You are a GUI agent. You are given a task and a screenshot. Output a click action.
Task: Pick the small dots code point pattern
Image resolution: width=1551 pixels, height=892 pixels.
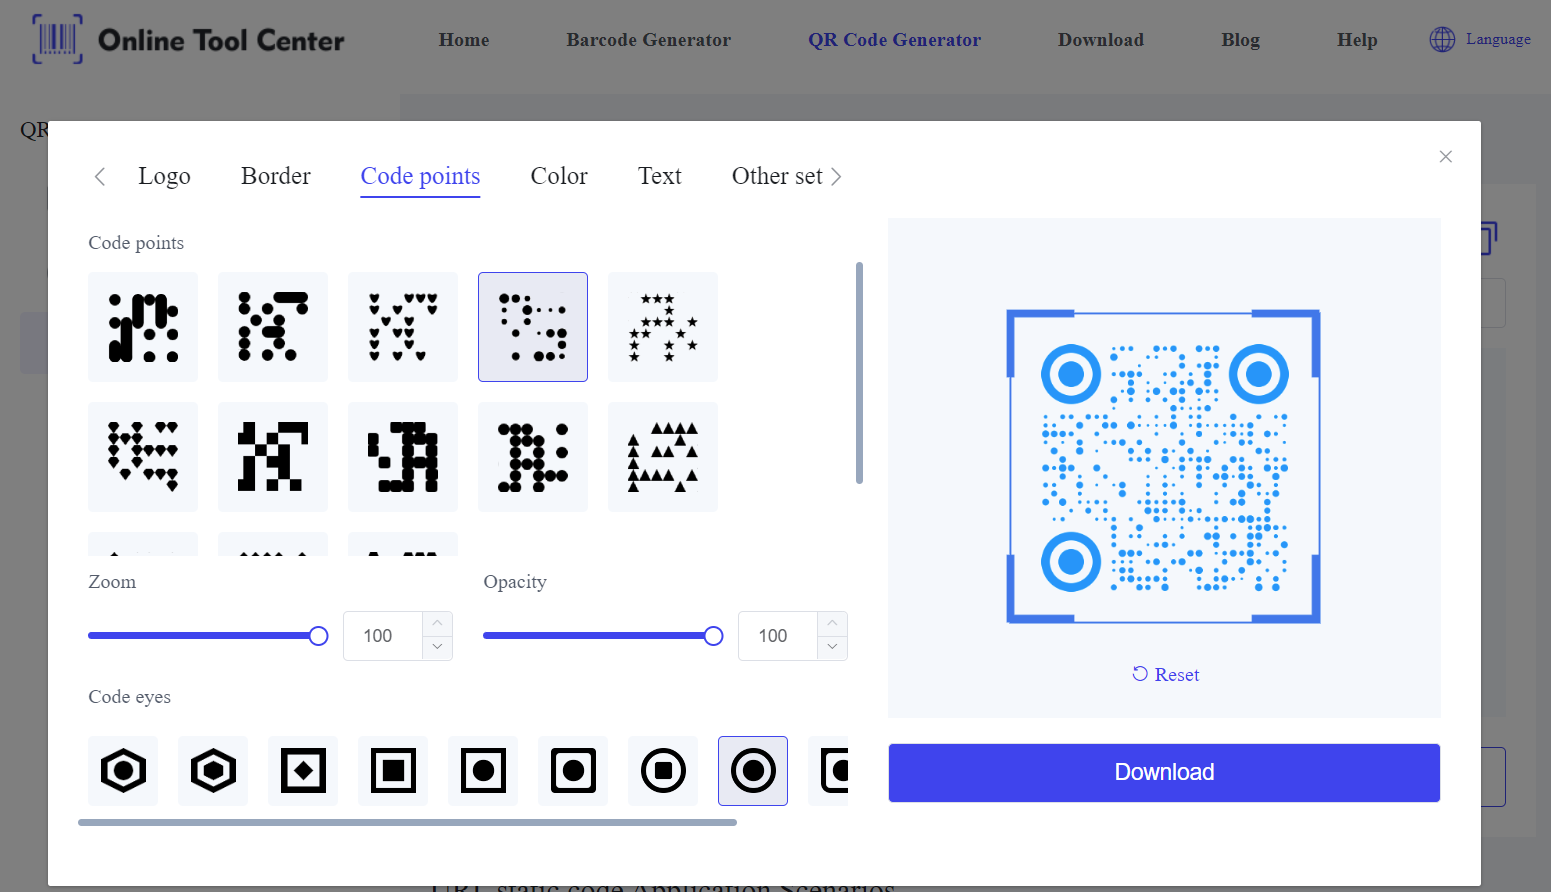pyautogui.click(x=533, y=327)
